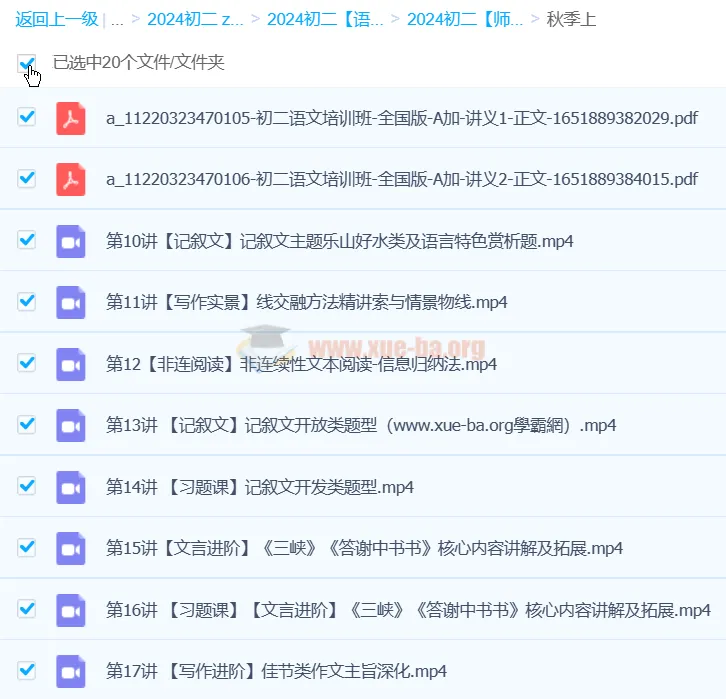Click PDF icon for 讲义1 file
The image size is (726, 699).
click(71, 118)
